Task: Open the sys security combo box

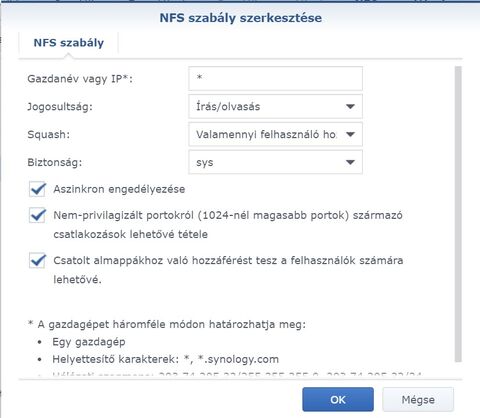Action: [275, 162]
